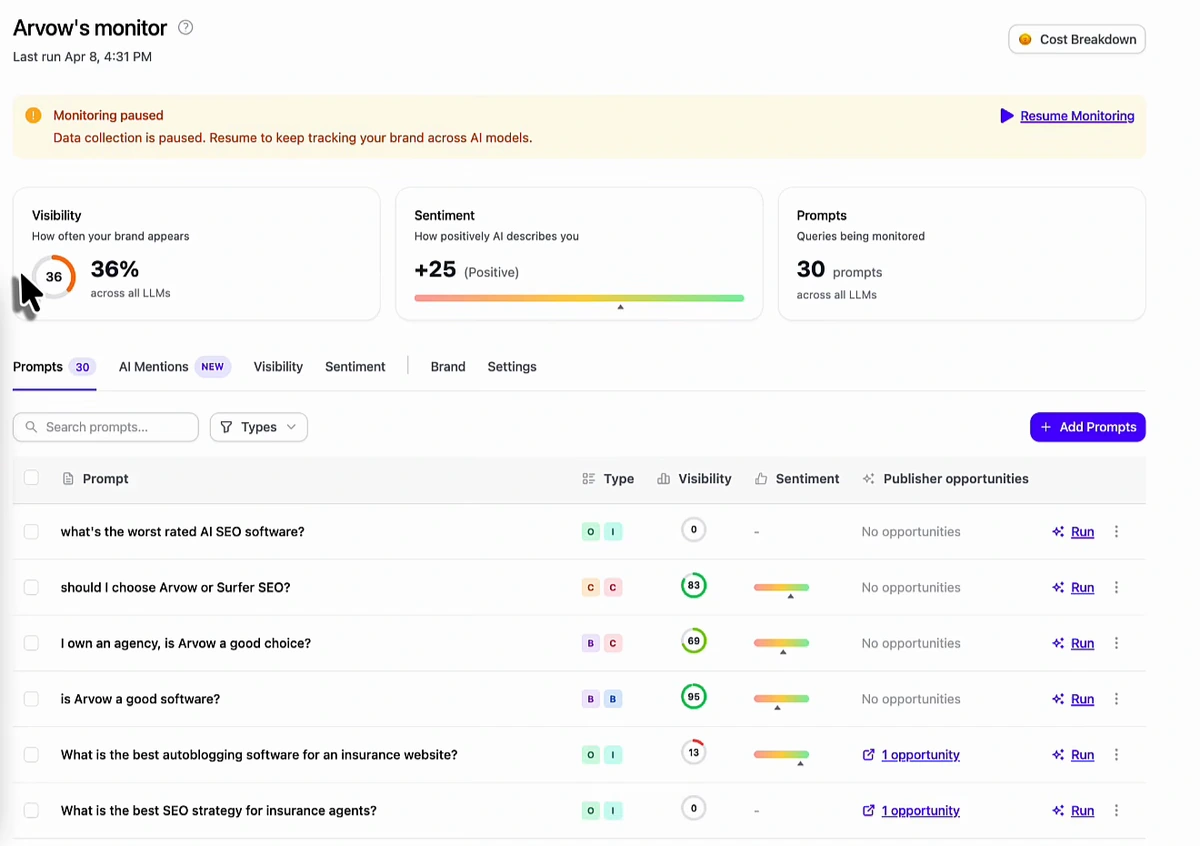Open the Visibility tab

tap(278, 367)
